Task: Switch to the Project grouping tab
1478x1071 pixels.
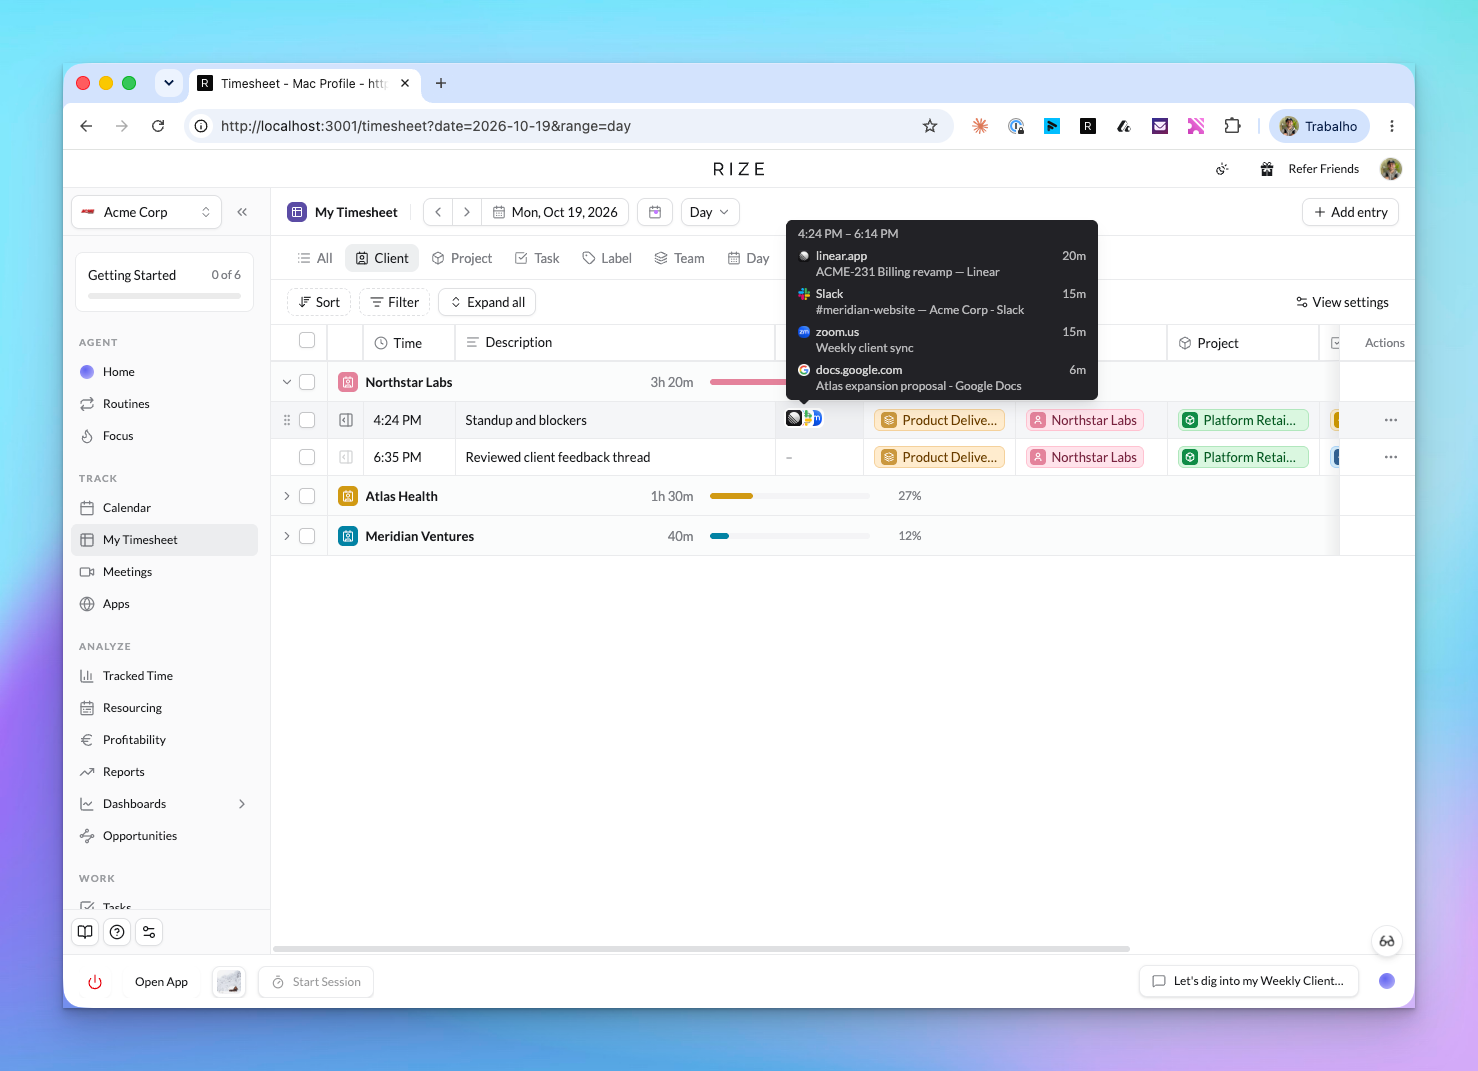Action: click(462, 258)
